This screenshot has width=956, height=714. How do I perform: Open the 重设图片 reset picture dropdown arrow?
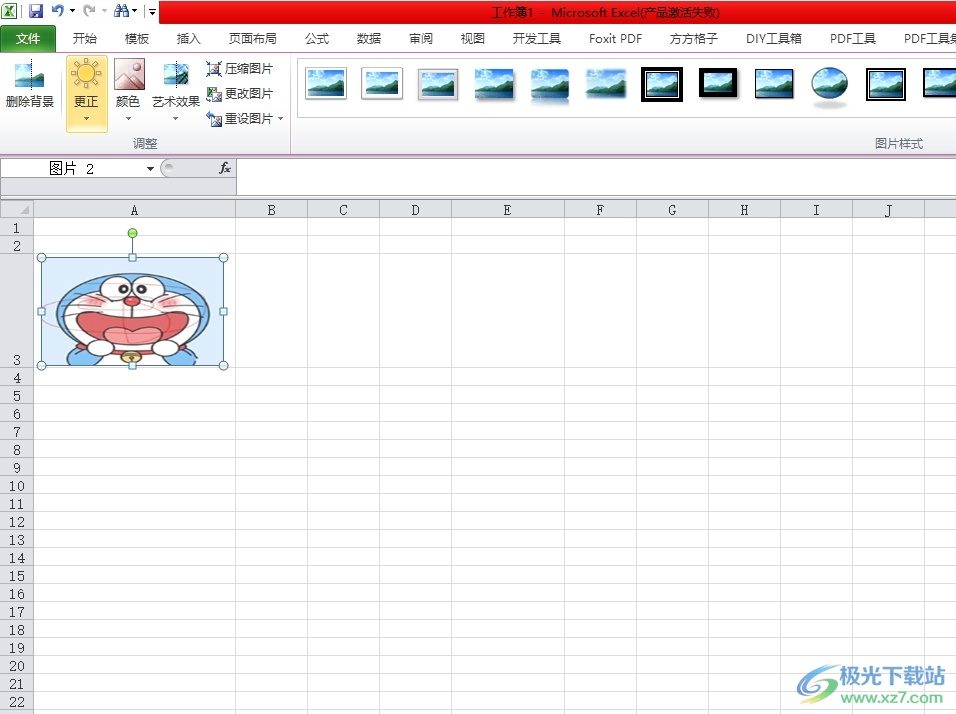click(x=281, y=119)
